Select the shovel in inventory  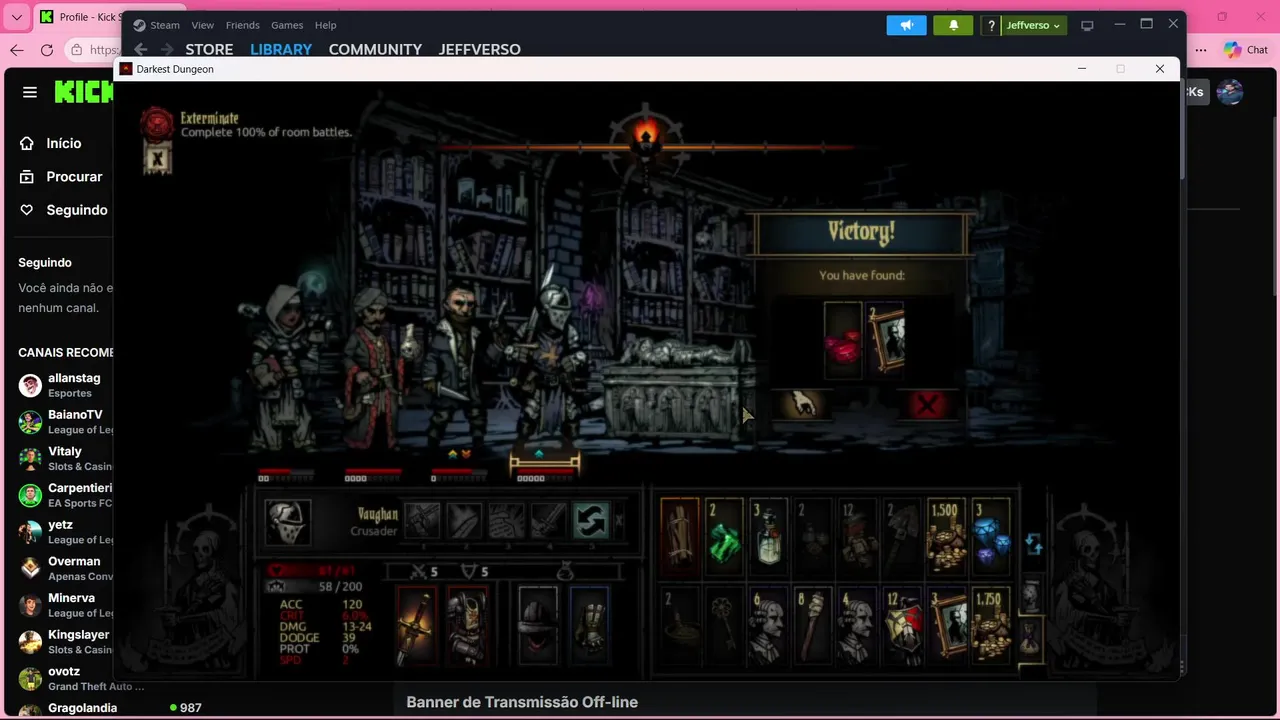click(x=902, y=537)
